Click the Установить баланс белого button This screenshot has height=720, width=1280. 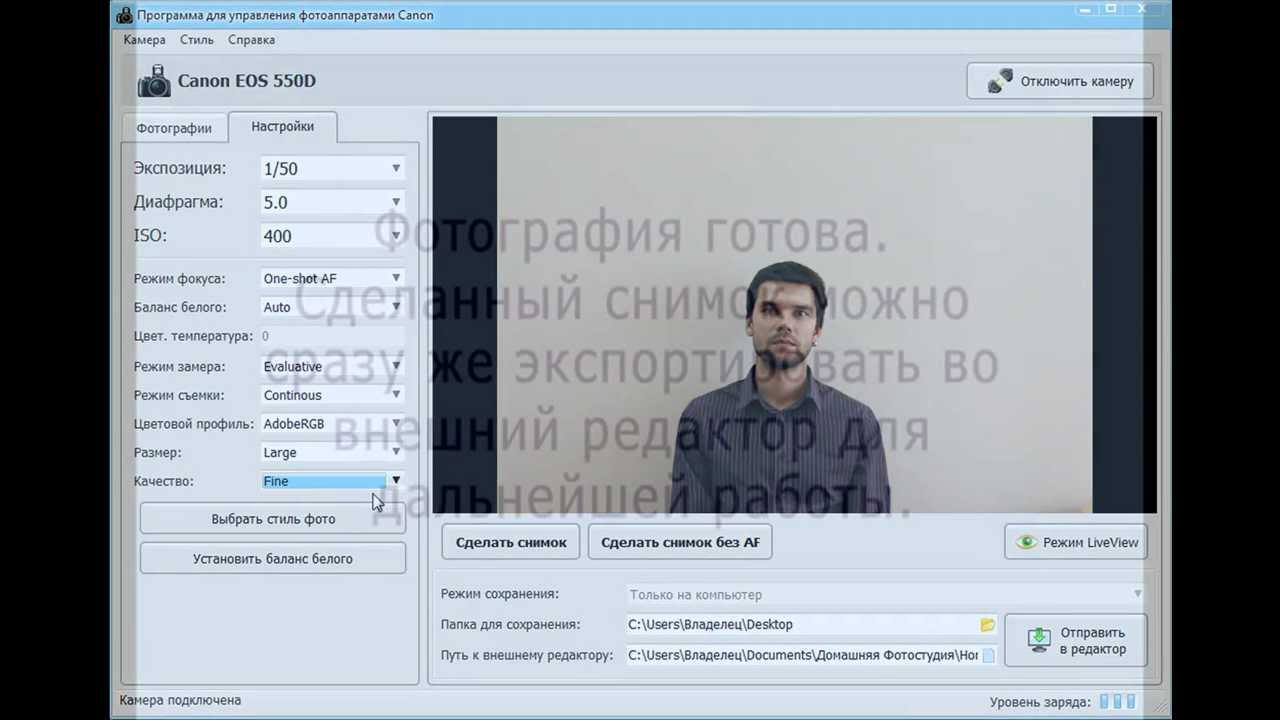tap(273, 559)
